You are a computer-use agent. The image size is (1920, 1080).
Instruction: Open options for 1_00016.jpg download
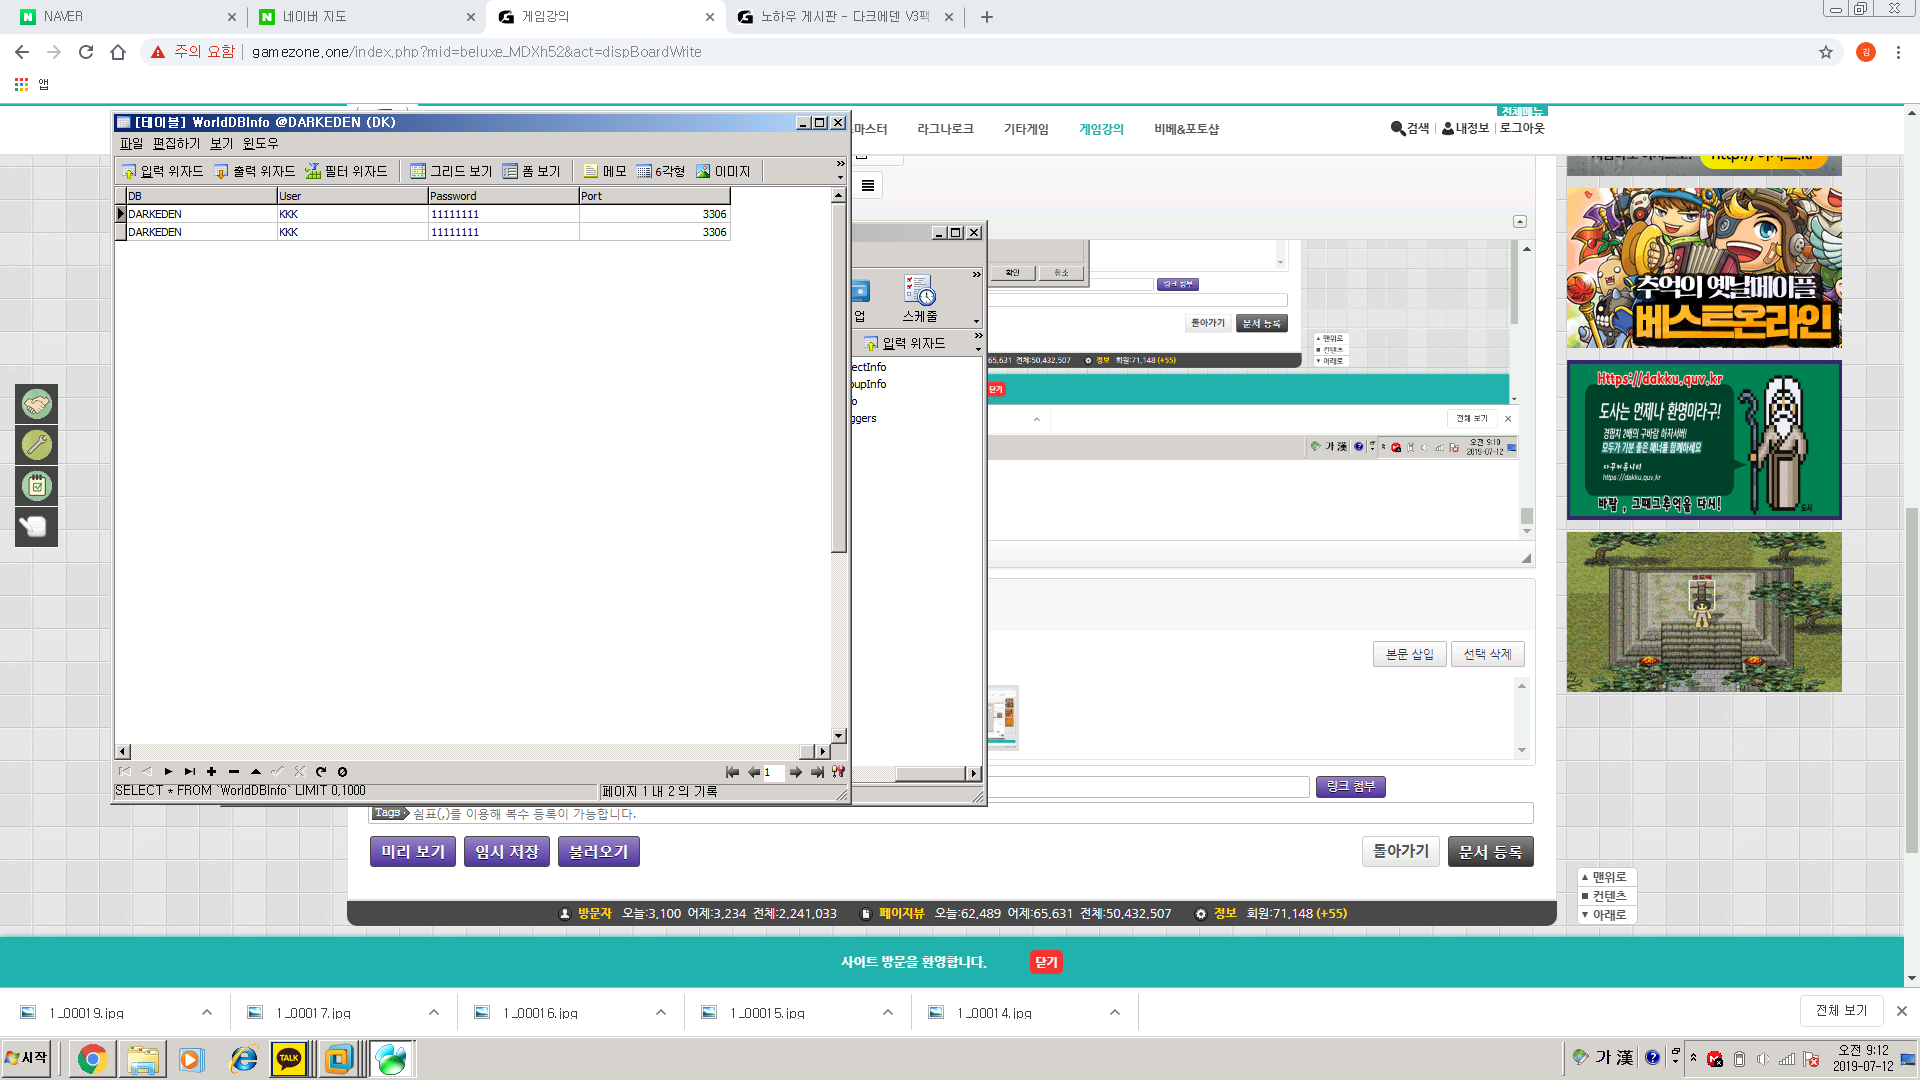click(x=661, y=1013)
